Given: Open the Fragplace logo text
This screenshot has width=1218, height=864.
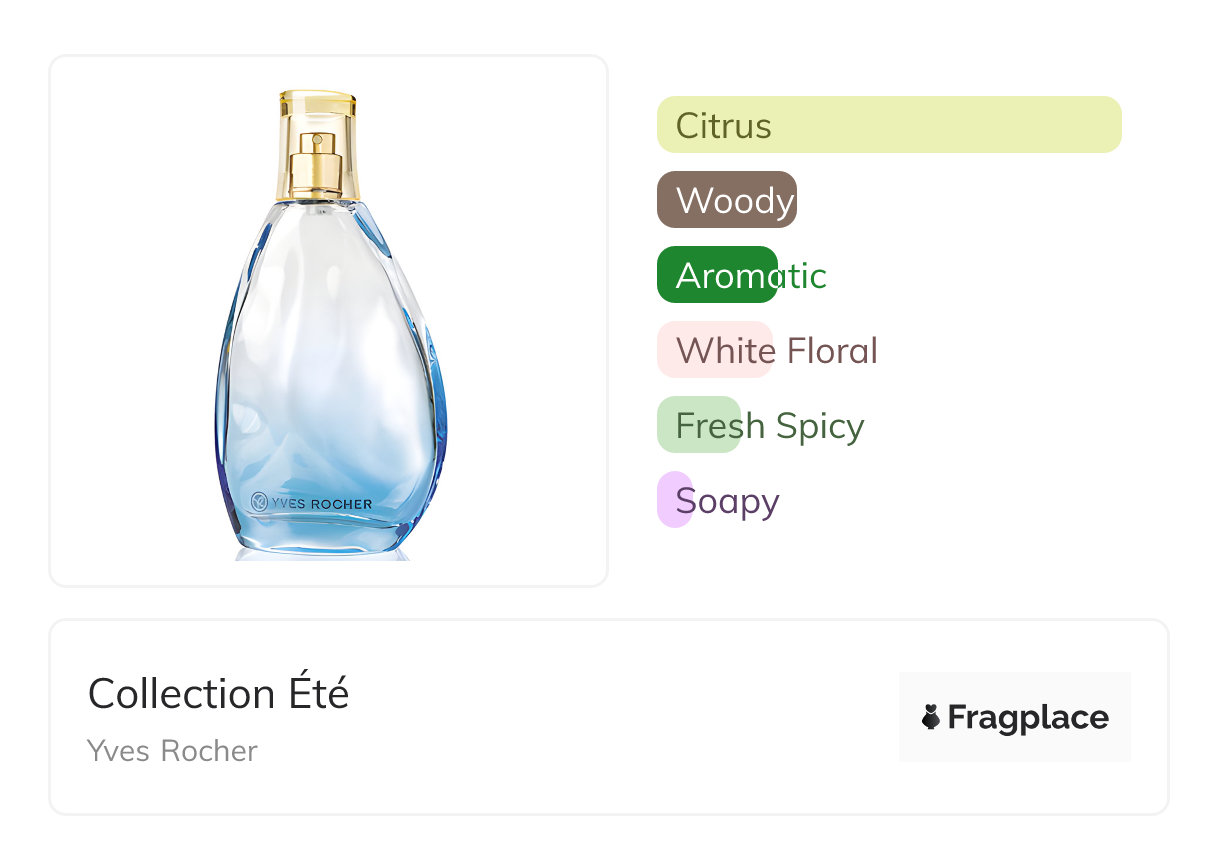Looking at the screenshot, I should (x=1028, y=717).
